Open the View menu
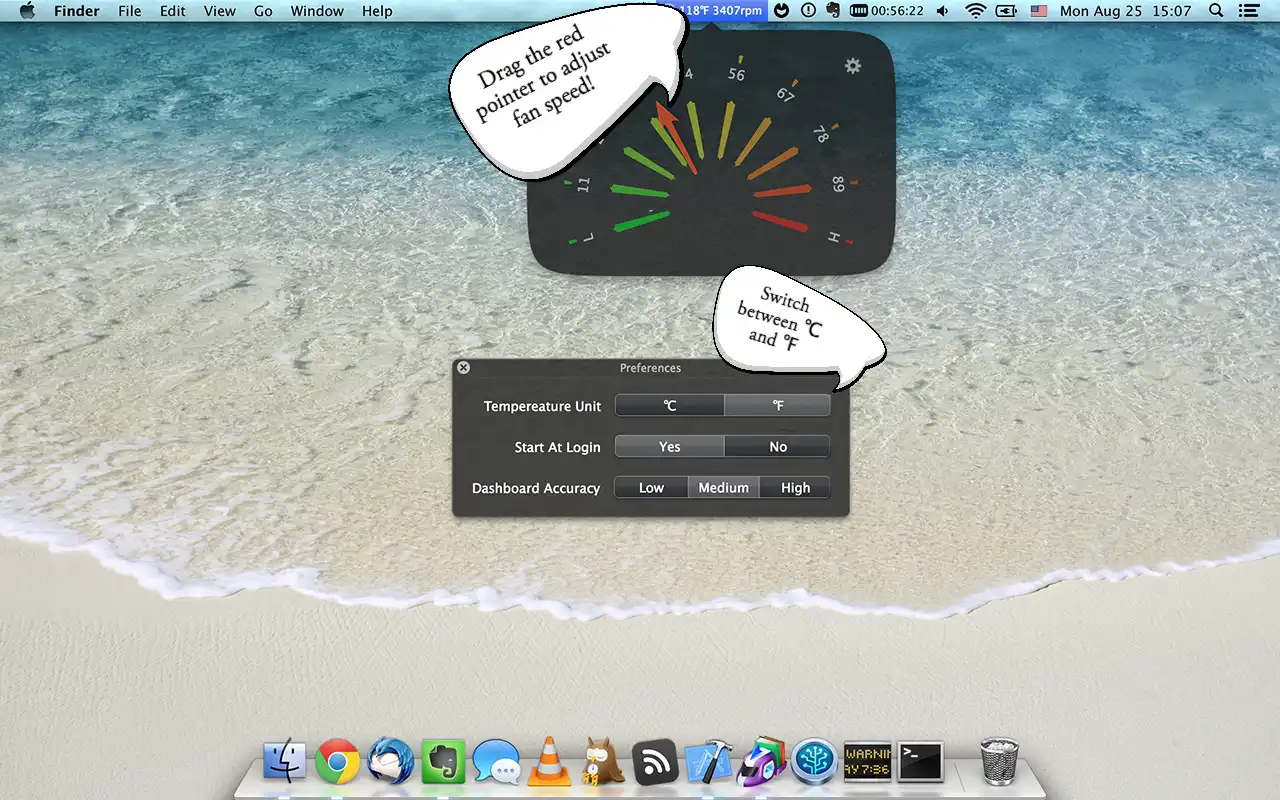The width and height of the screenshot is (1280, 800). [219, 11]
